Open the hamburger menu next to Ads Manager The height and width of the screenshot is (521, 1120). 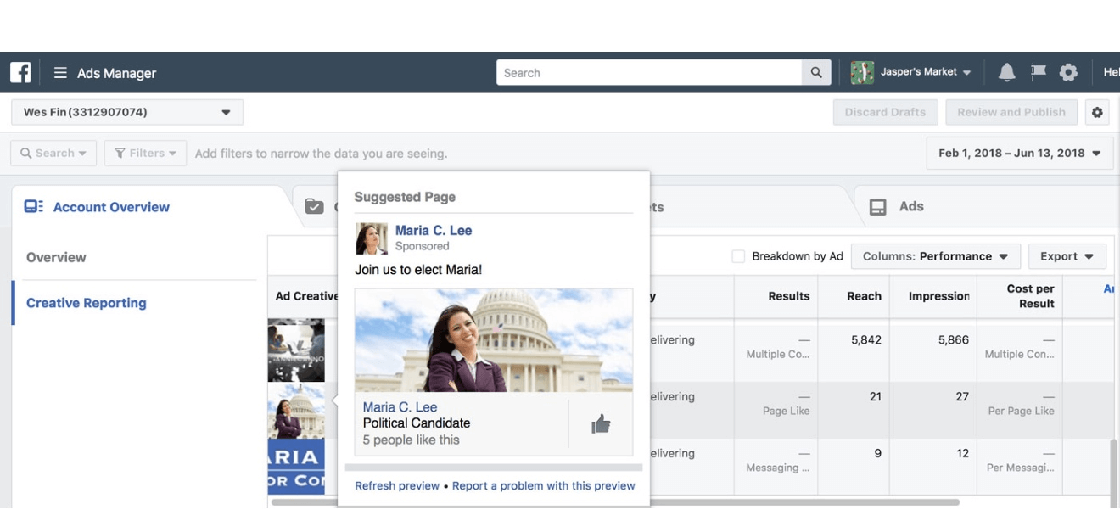coord(60,73)
